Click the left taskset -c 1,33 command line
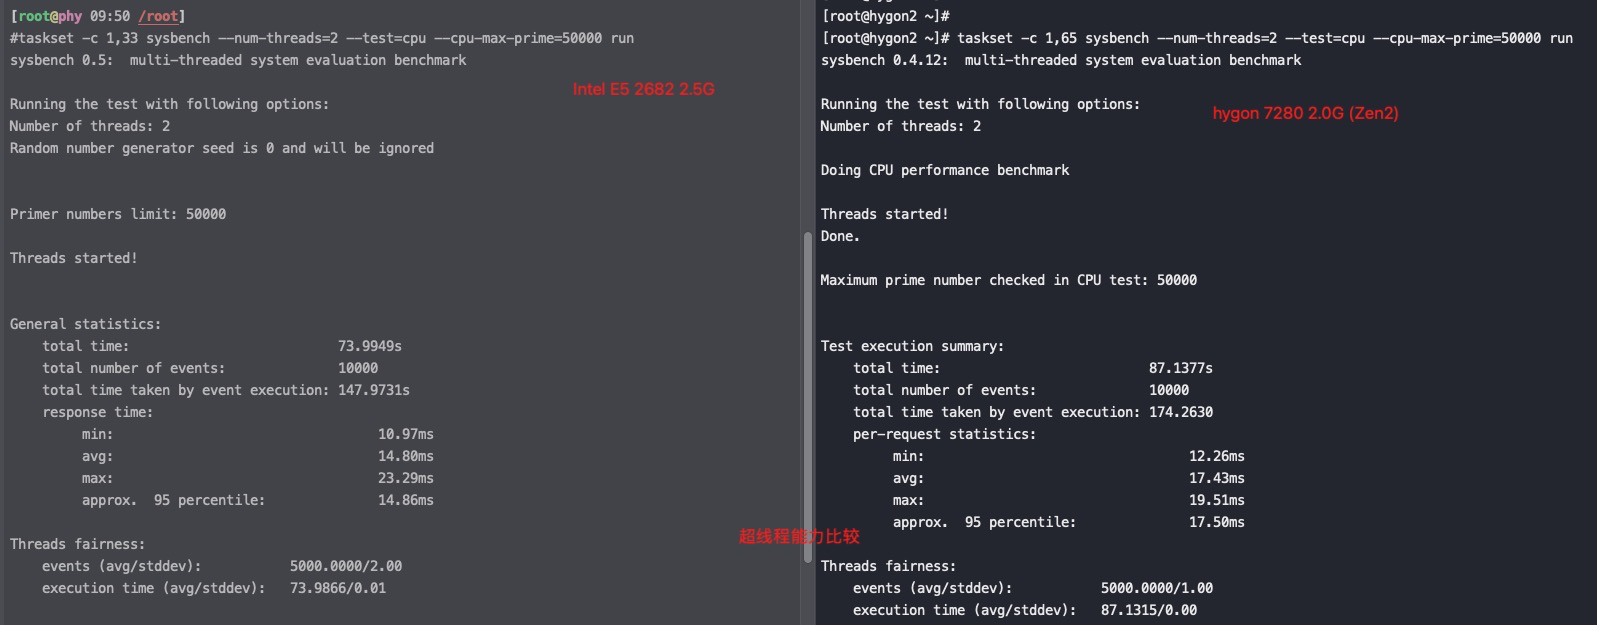The height and width of the screenshot is (625, 1597). tap(322, 38)
